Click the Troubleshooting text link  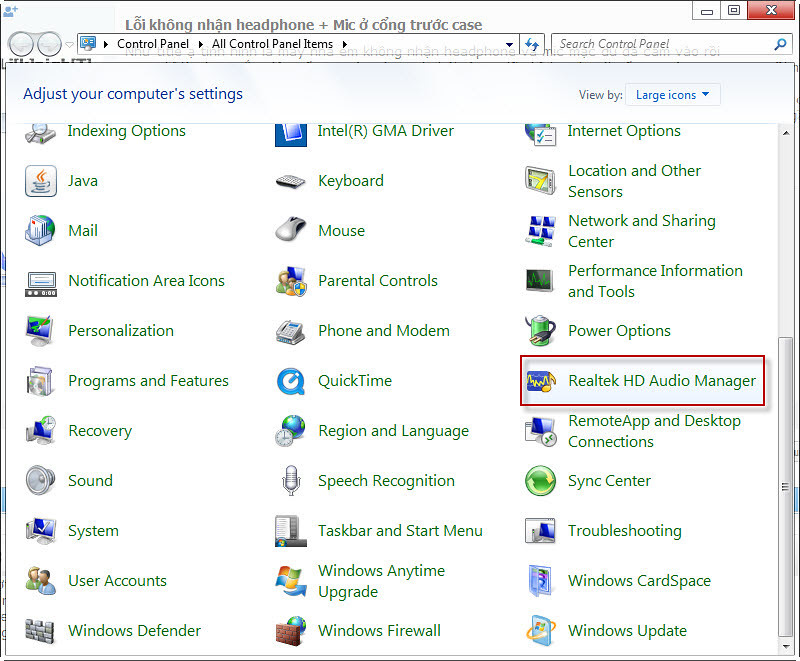625,531
